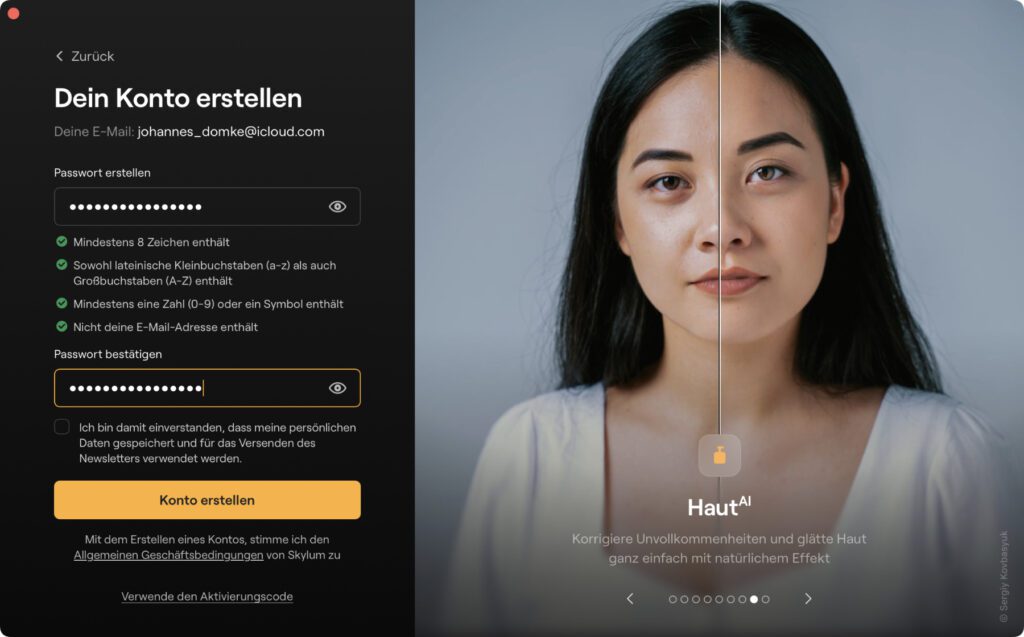Image resolution: width=1024 pixels, height=637 pixels.
Task: Open Verwende den Aktivierungscode link
Action: 207,596
